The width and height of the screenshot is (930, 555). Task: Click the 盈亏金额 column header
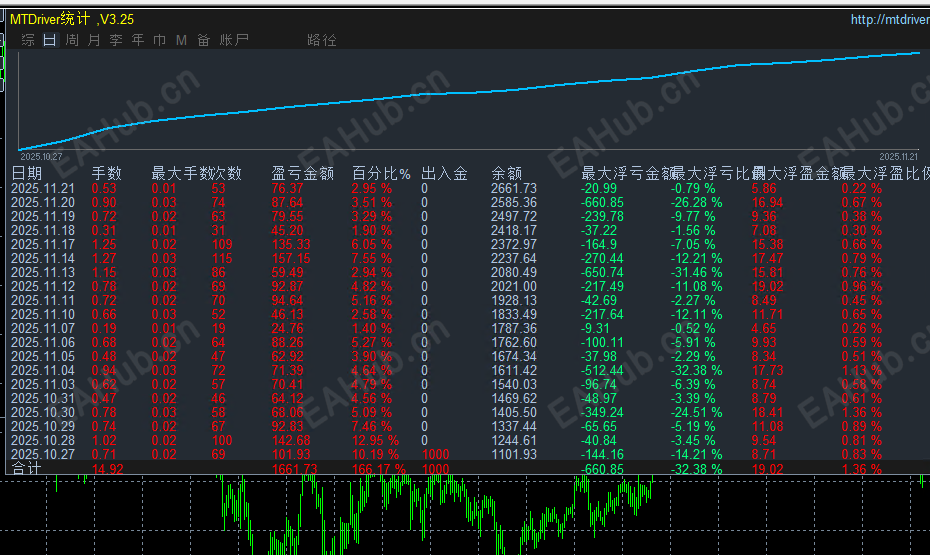tap(302, 173)
